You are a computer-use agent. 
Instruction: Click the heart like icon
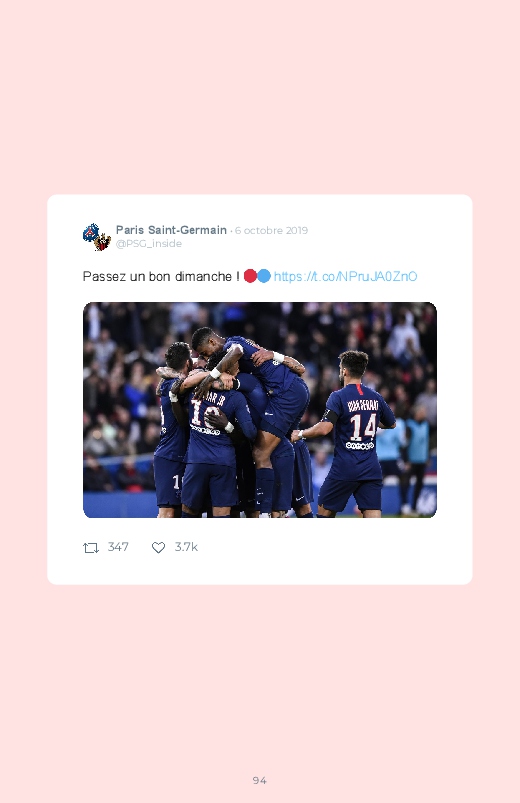(x=158, y=547)
